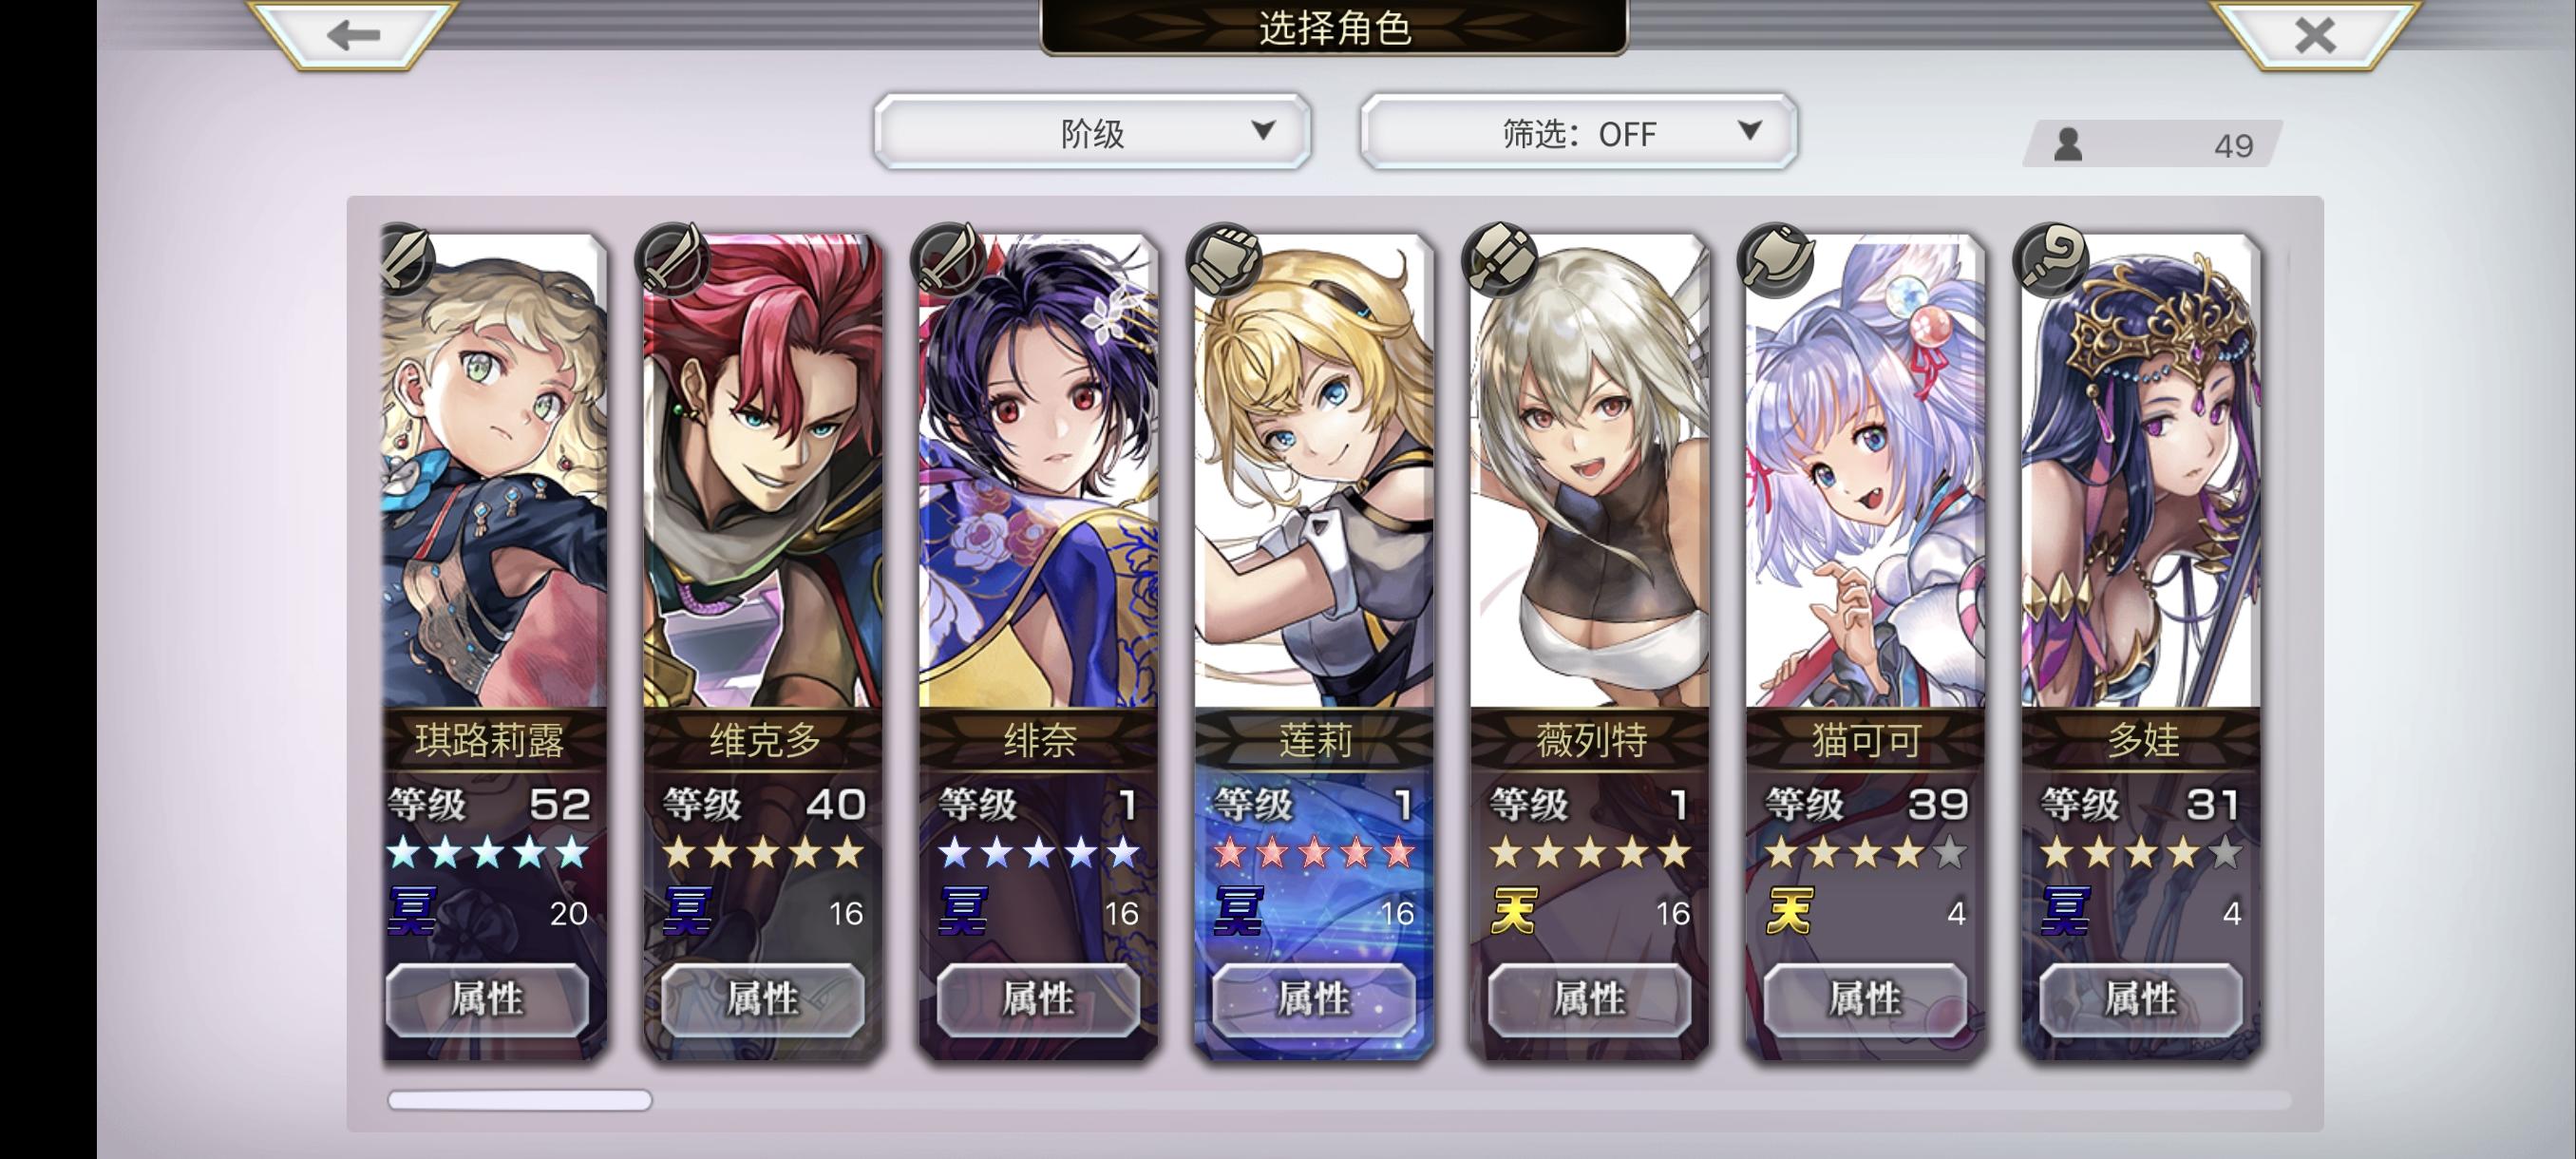Select the 维克多 character portrait

click(x=763, y=470)
